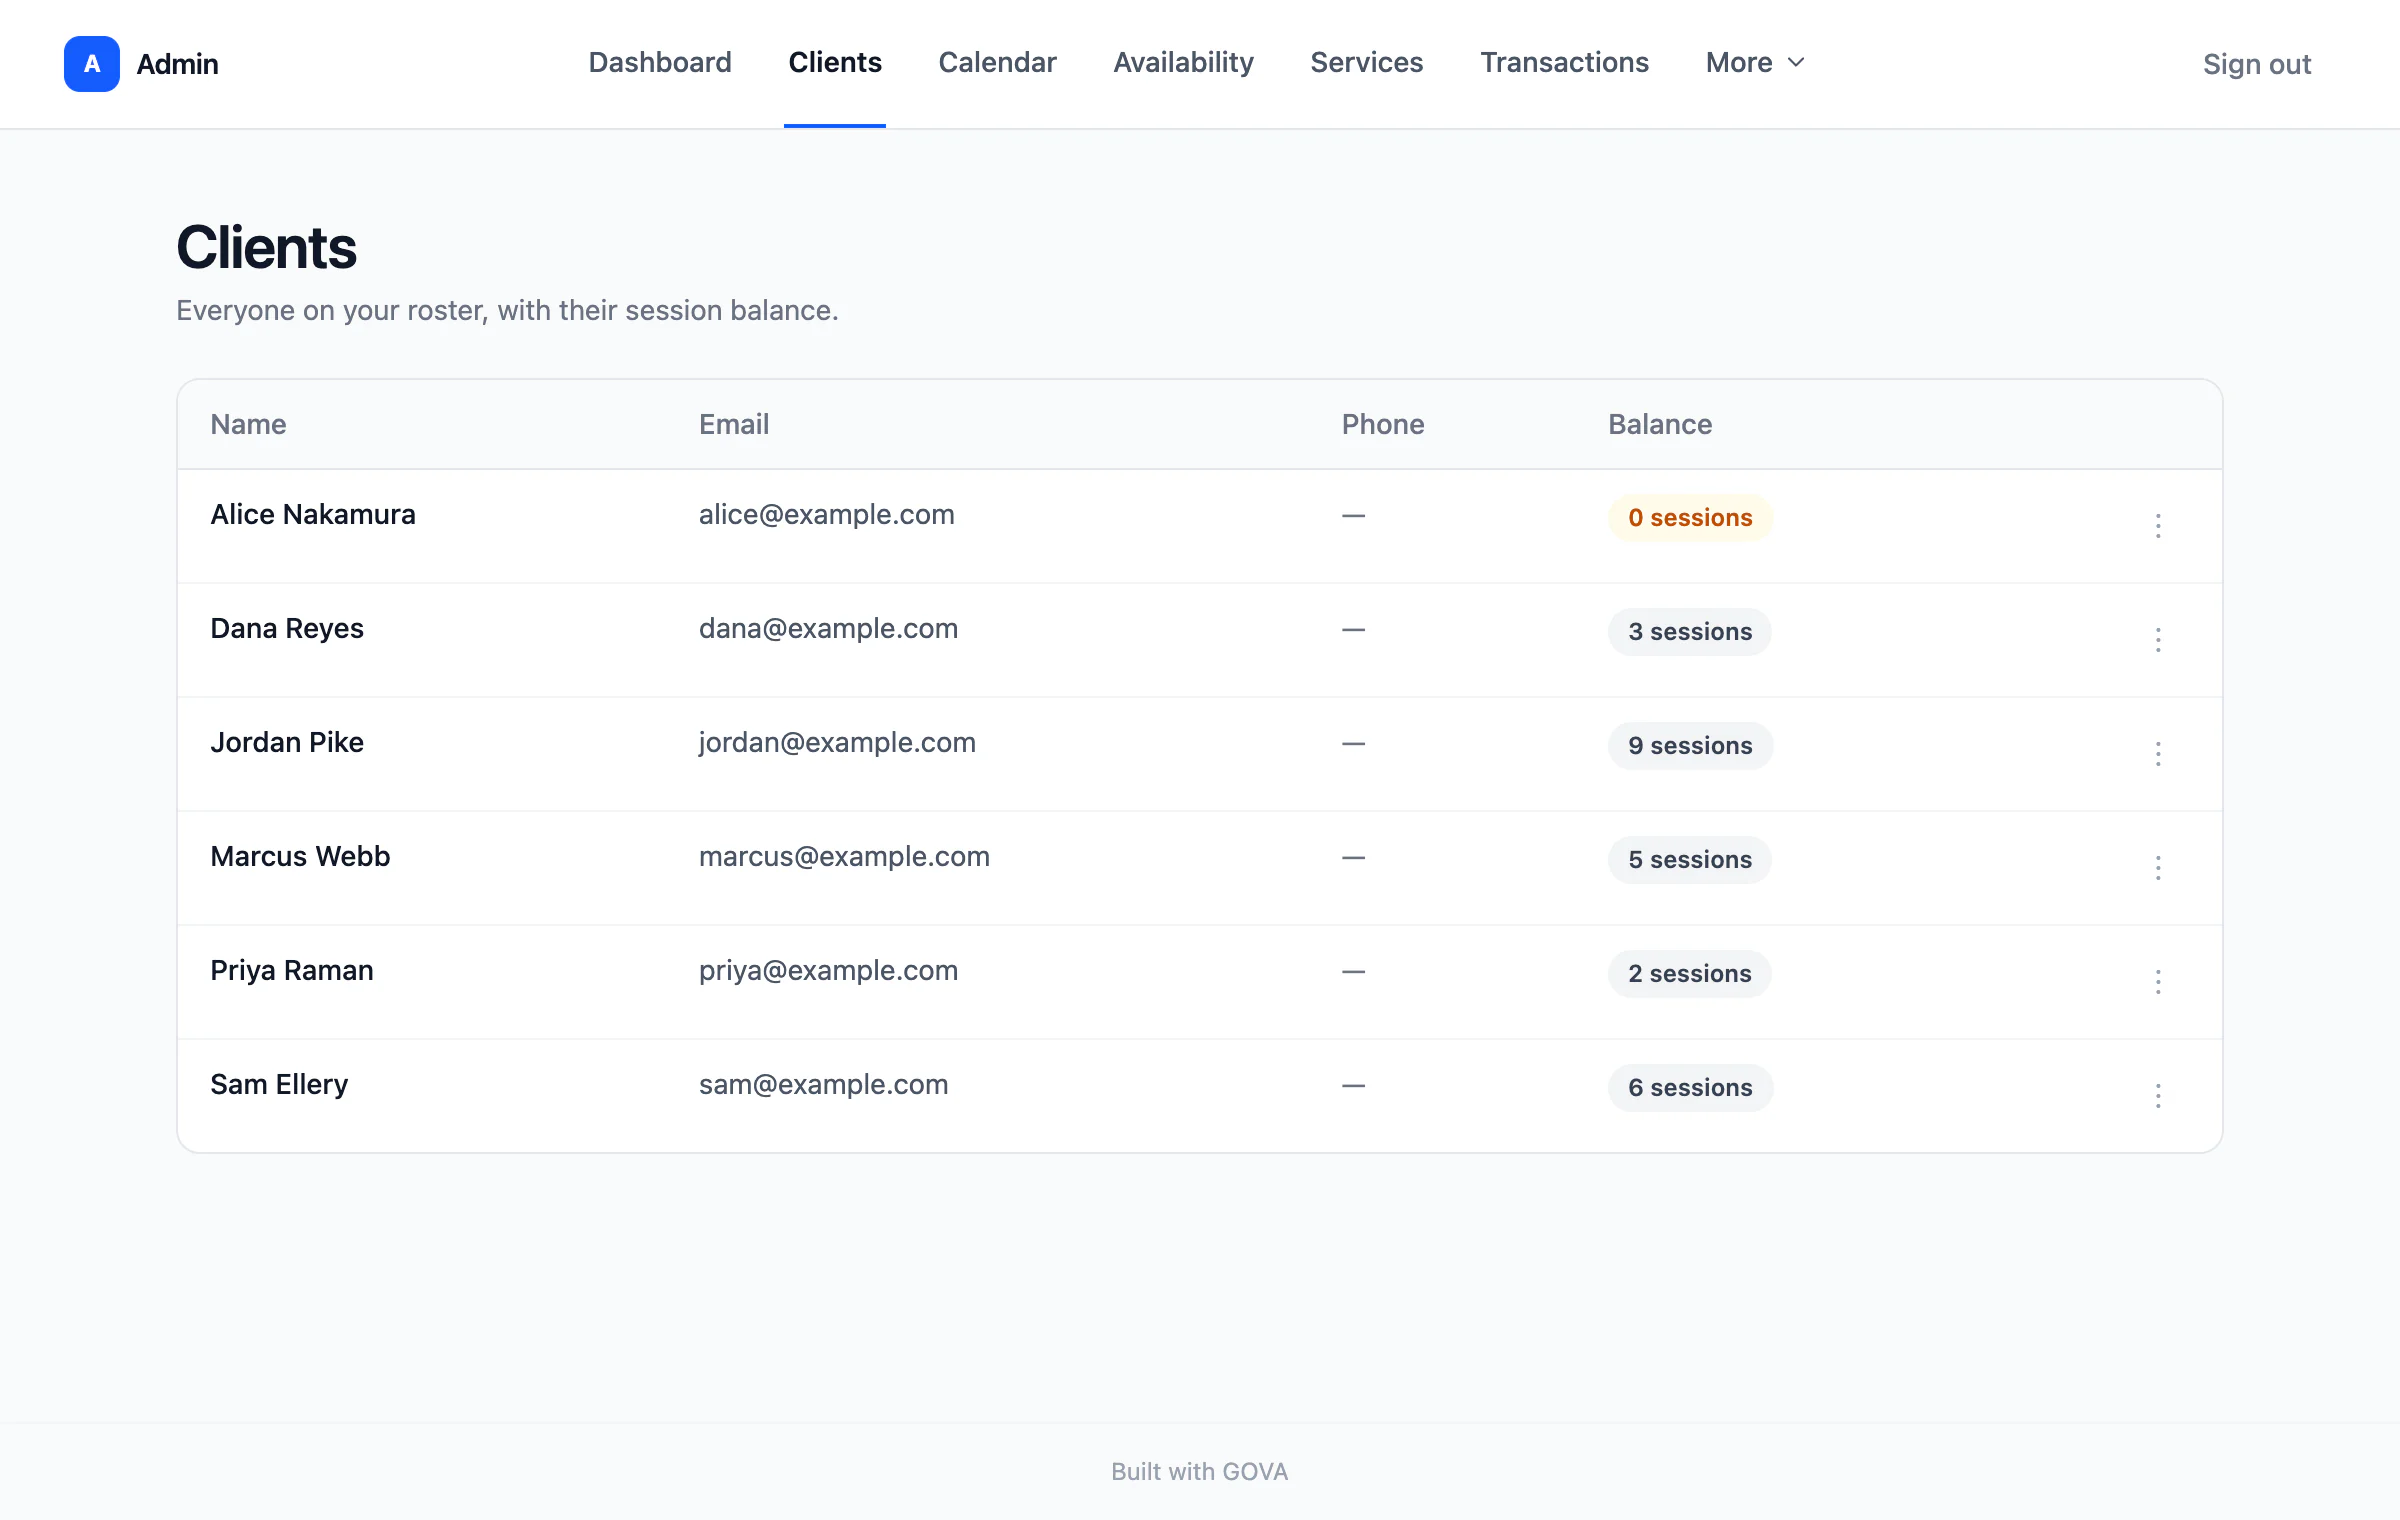Click the Email column header
Screen dimensions: 2400x1520
click(734, 424)
